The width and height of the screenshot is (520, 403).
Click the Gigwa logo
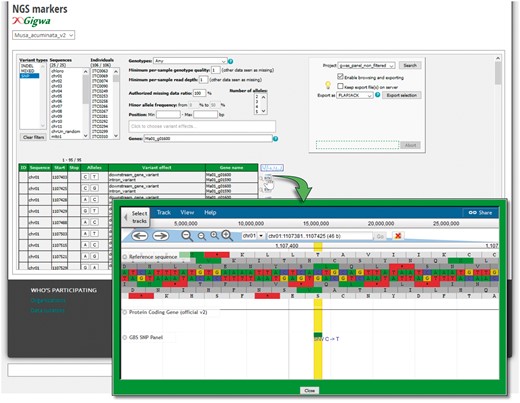pyautogui.click(x=32, y=21)
